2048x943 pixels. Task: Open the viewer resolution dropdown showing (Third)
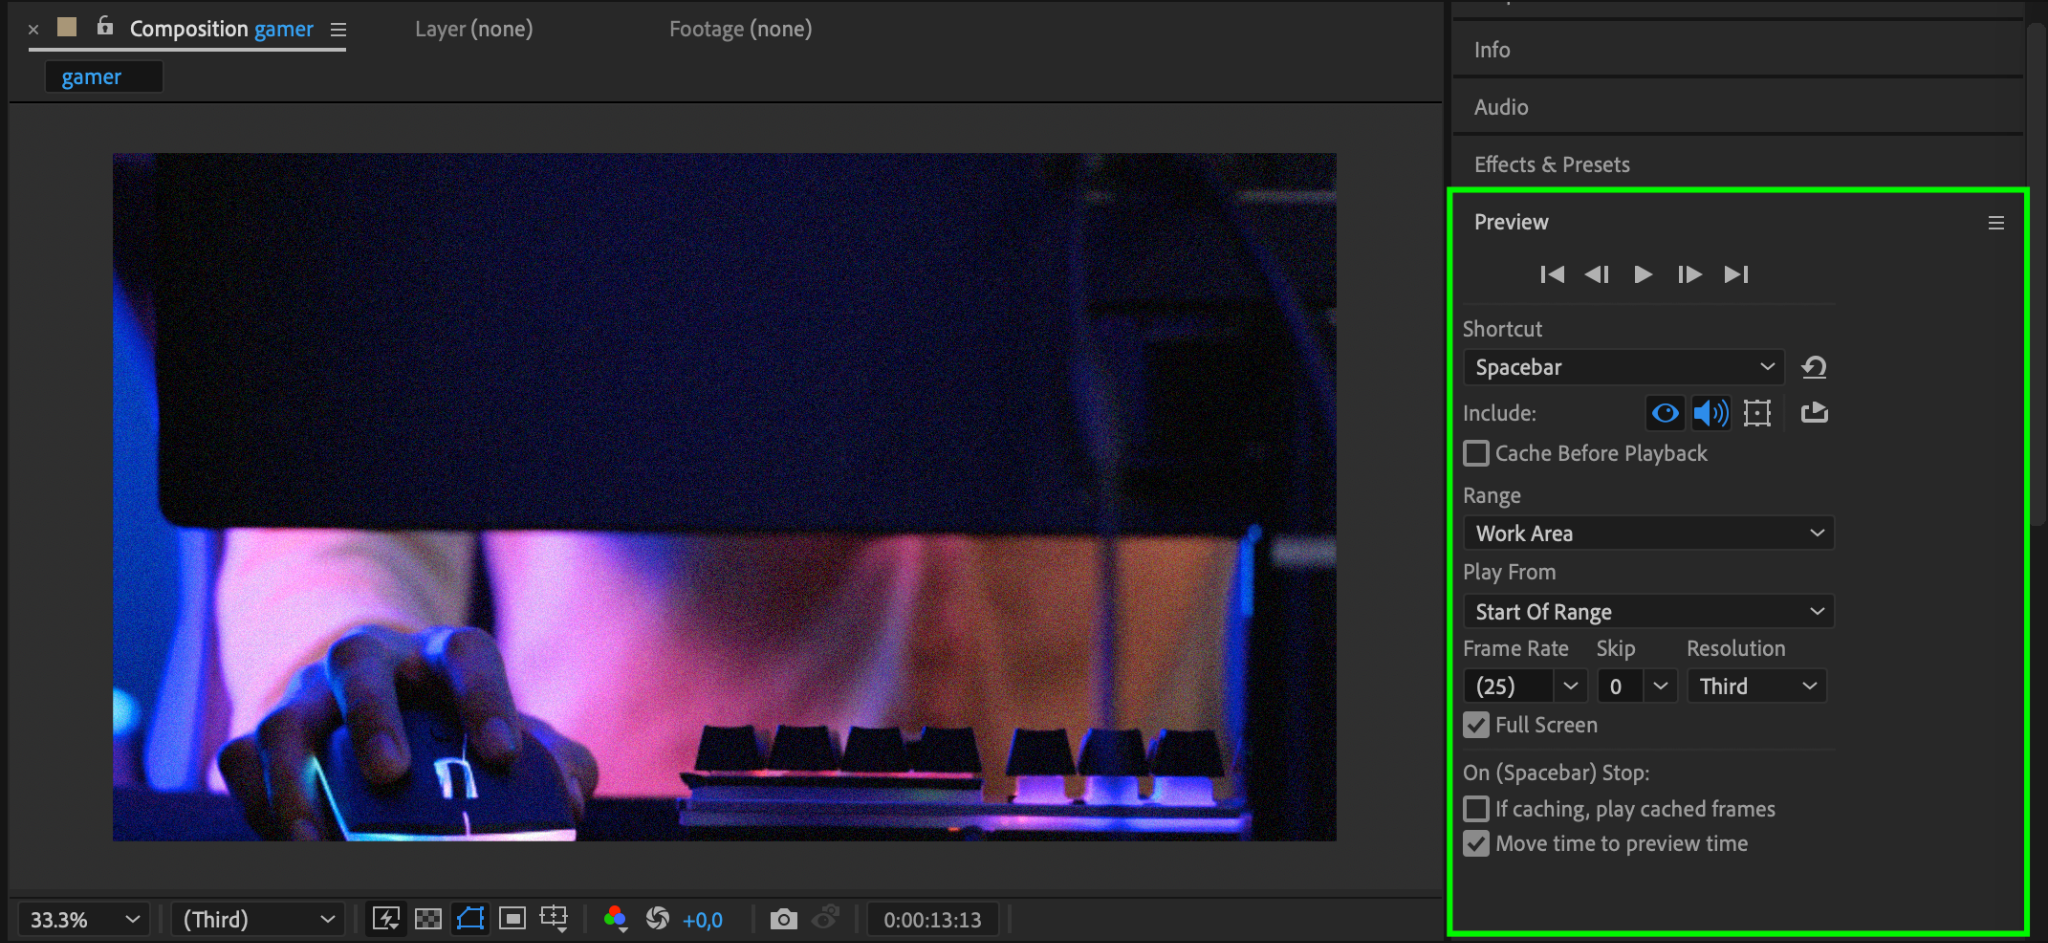click(258, 919)
